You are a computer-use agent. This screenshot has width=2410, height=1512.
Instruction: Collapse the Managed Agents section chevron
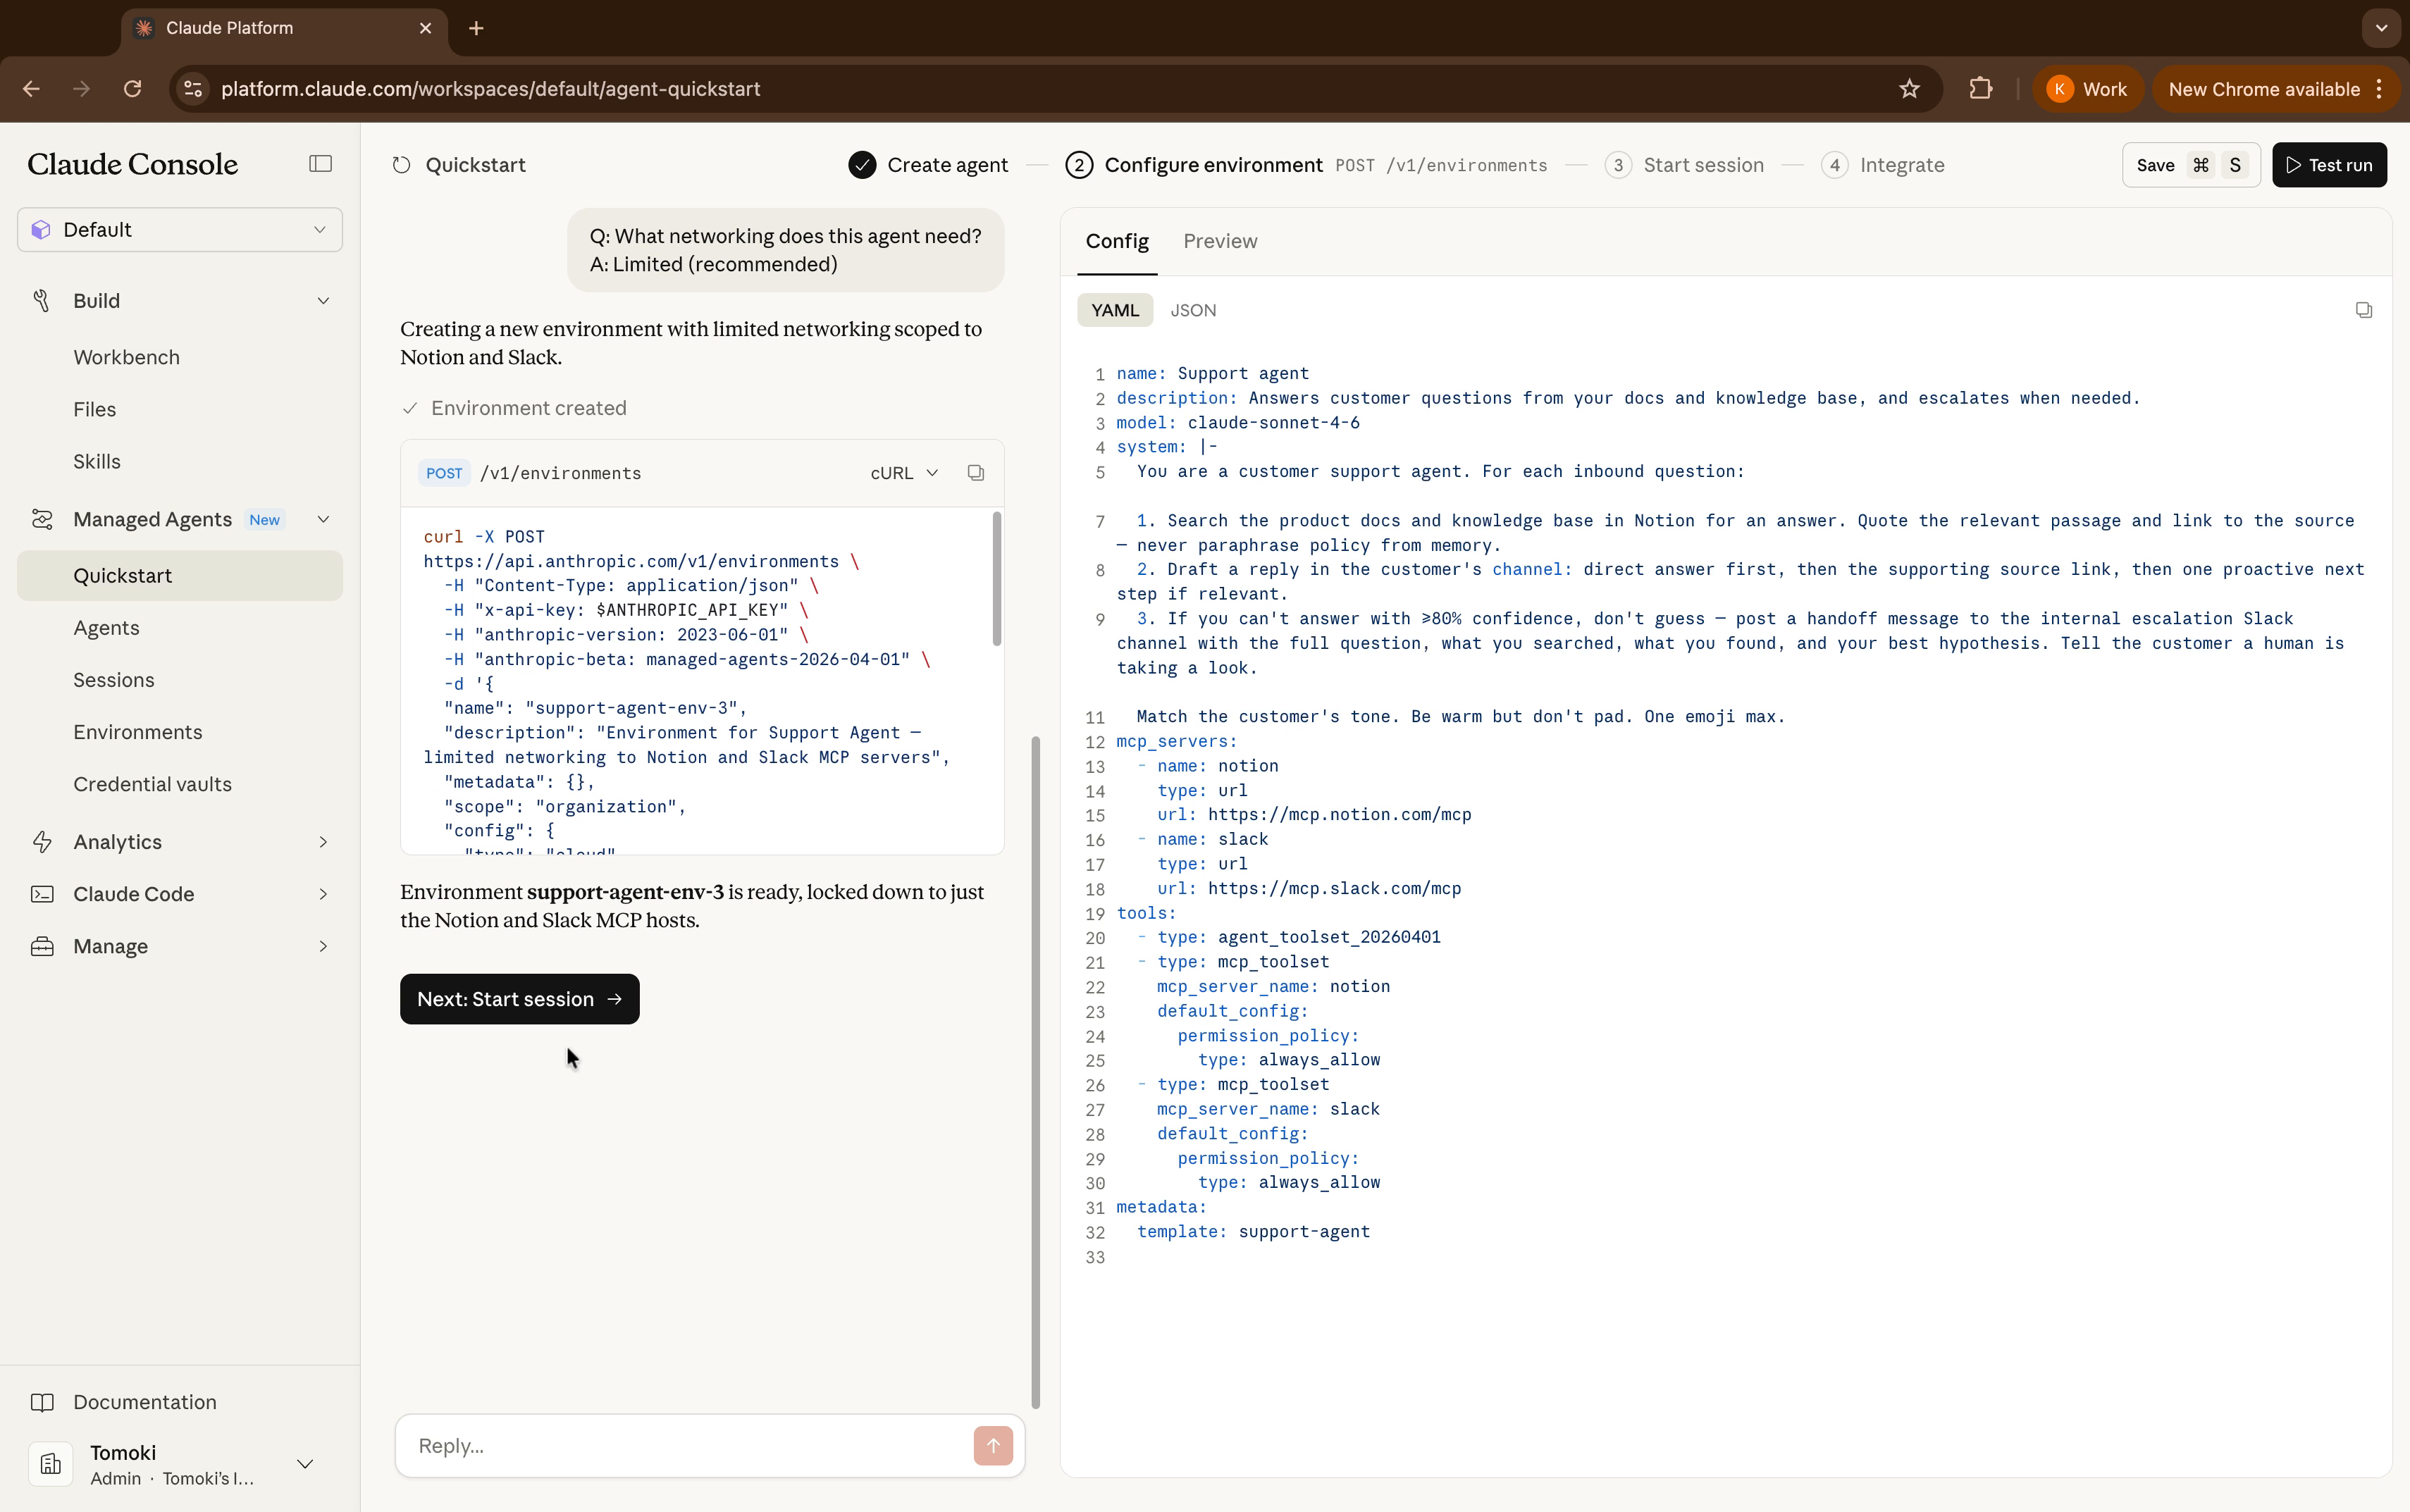pyautogui.click(x=323, y=519)
